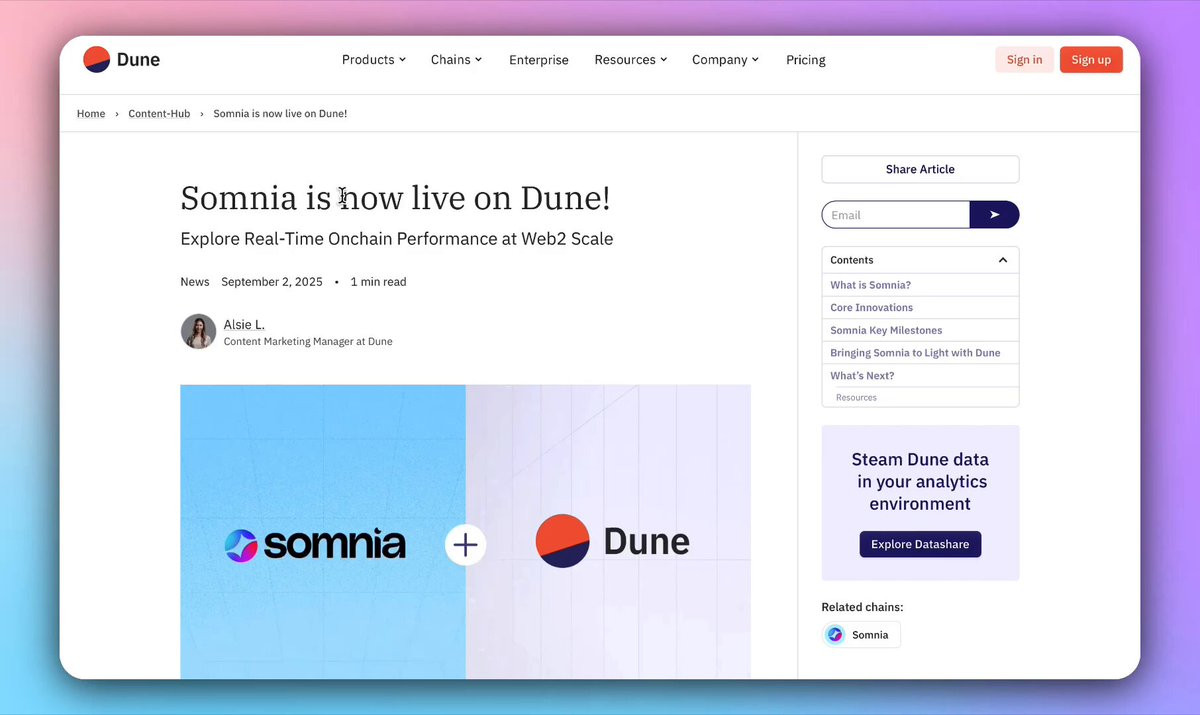Jump to Core Innovations section

click(872, 308)
